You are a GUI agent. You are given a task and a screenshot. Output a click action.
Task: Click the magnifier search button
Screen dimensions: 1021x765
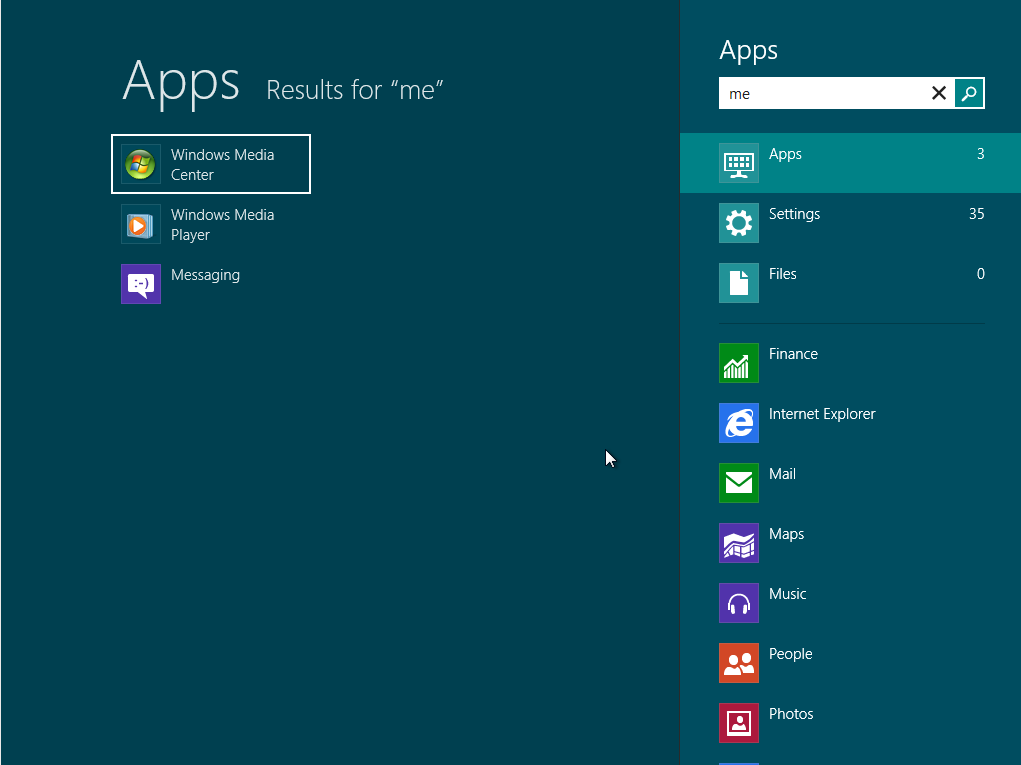[x=969, y=93]
